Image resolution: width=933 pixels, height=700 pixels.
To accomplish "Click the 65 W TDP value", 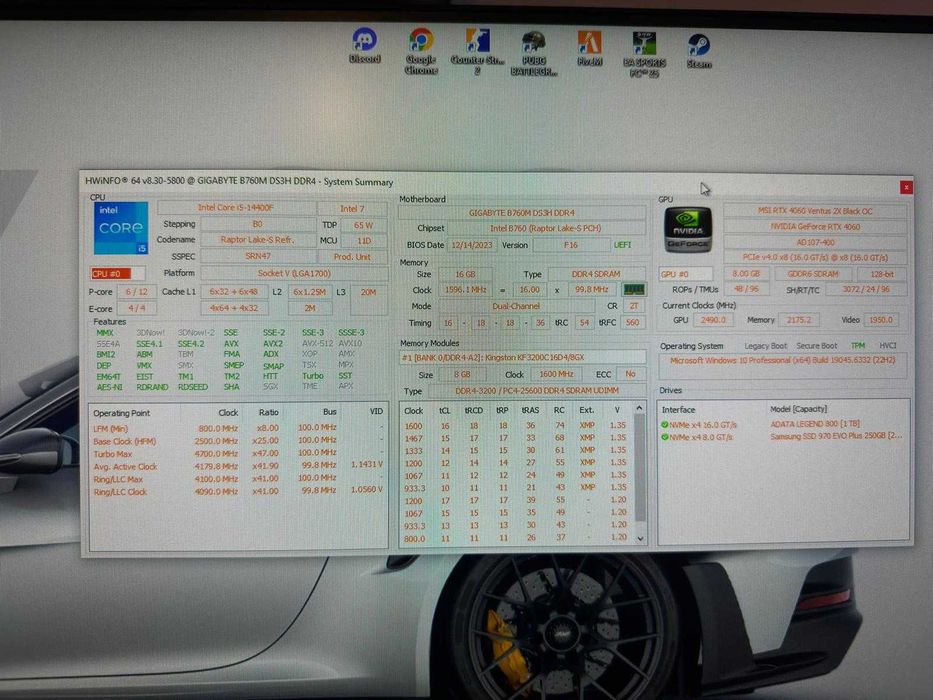I will point(364,225).
